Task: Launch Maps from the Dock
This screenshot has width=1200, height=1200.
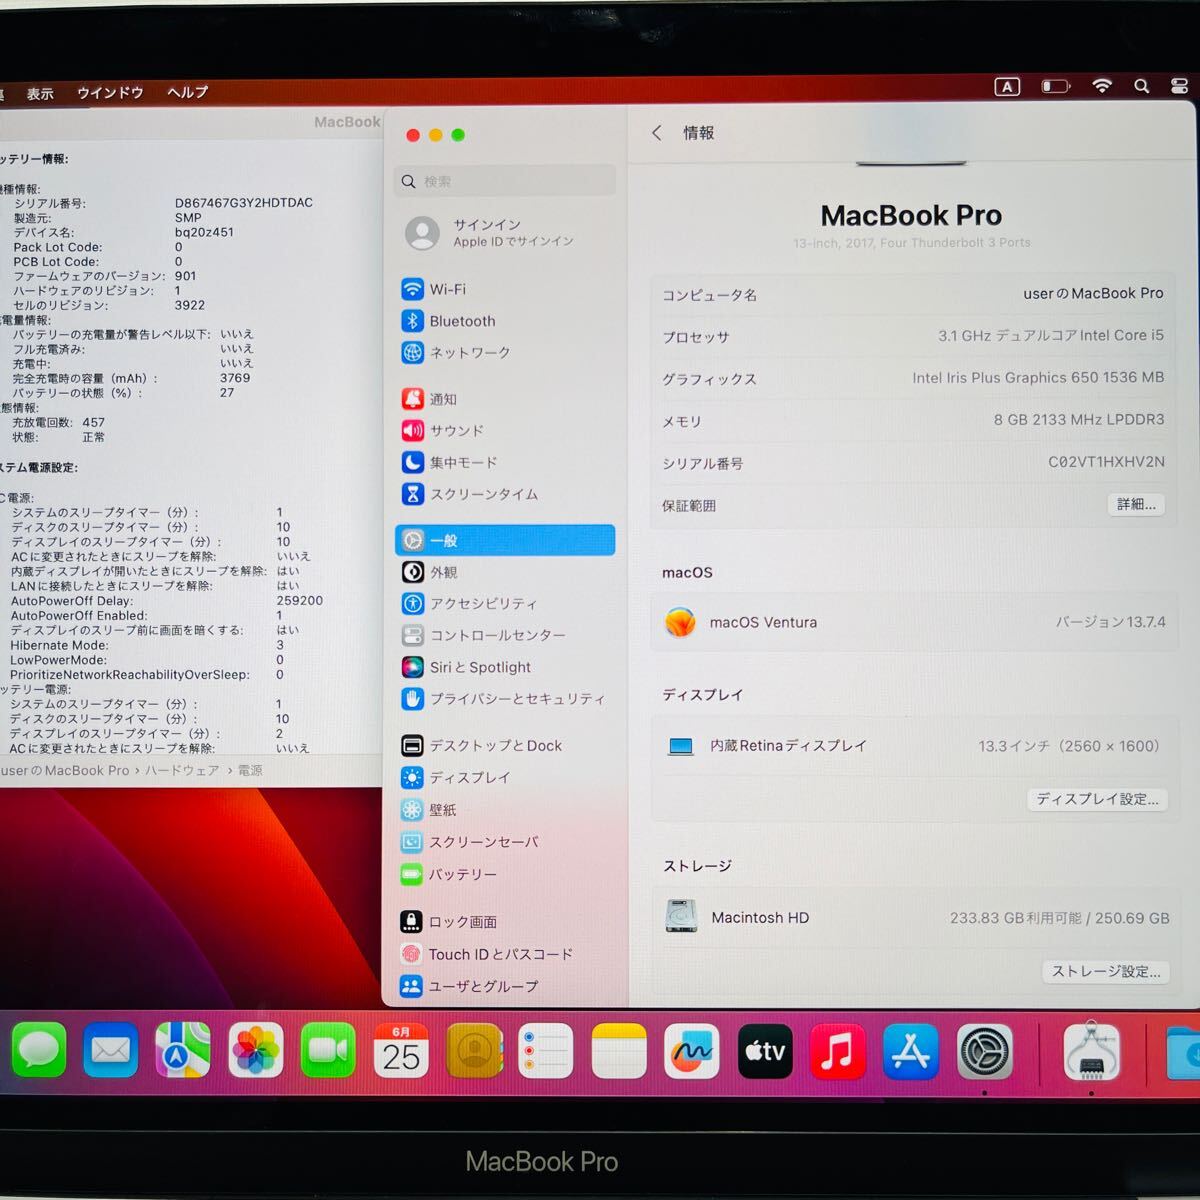Action: click(183, 1051)
